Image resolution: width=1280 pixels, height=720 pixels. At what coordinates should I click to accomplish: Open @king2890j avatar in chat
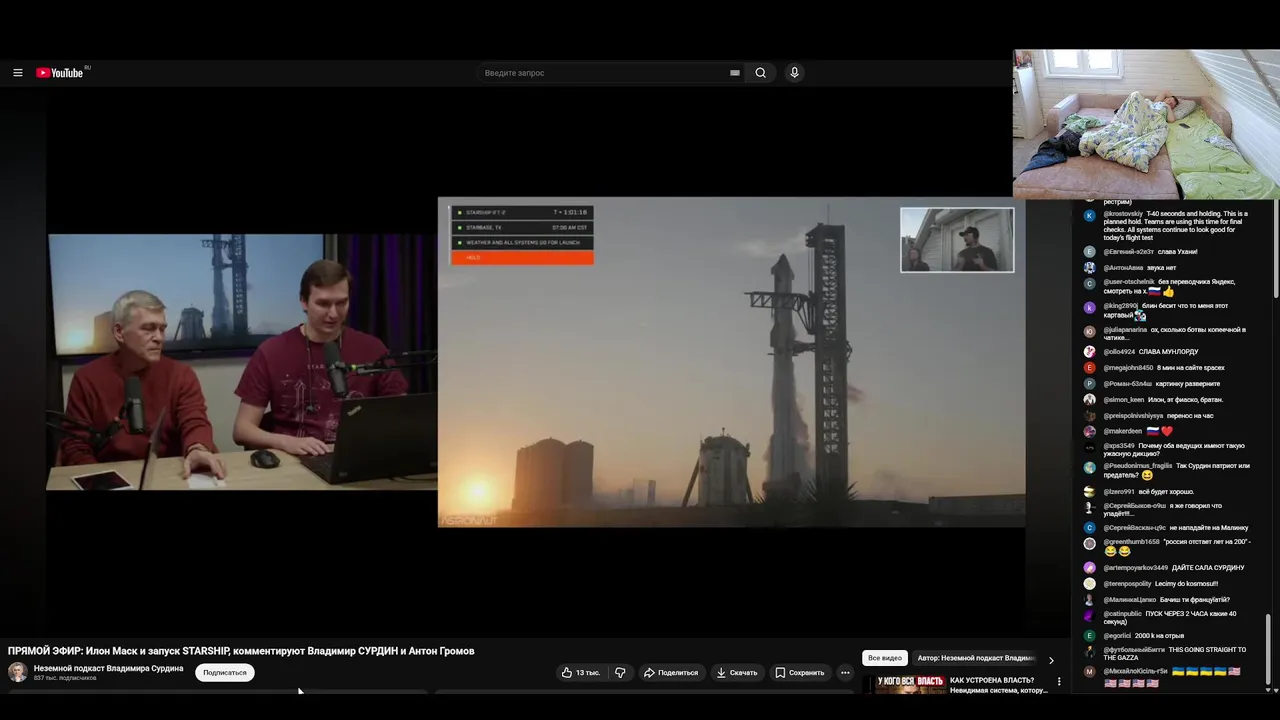[x=1090, y=308]
